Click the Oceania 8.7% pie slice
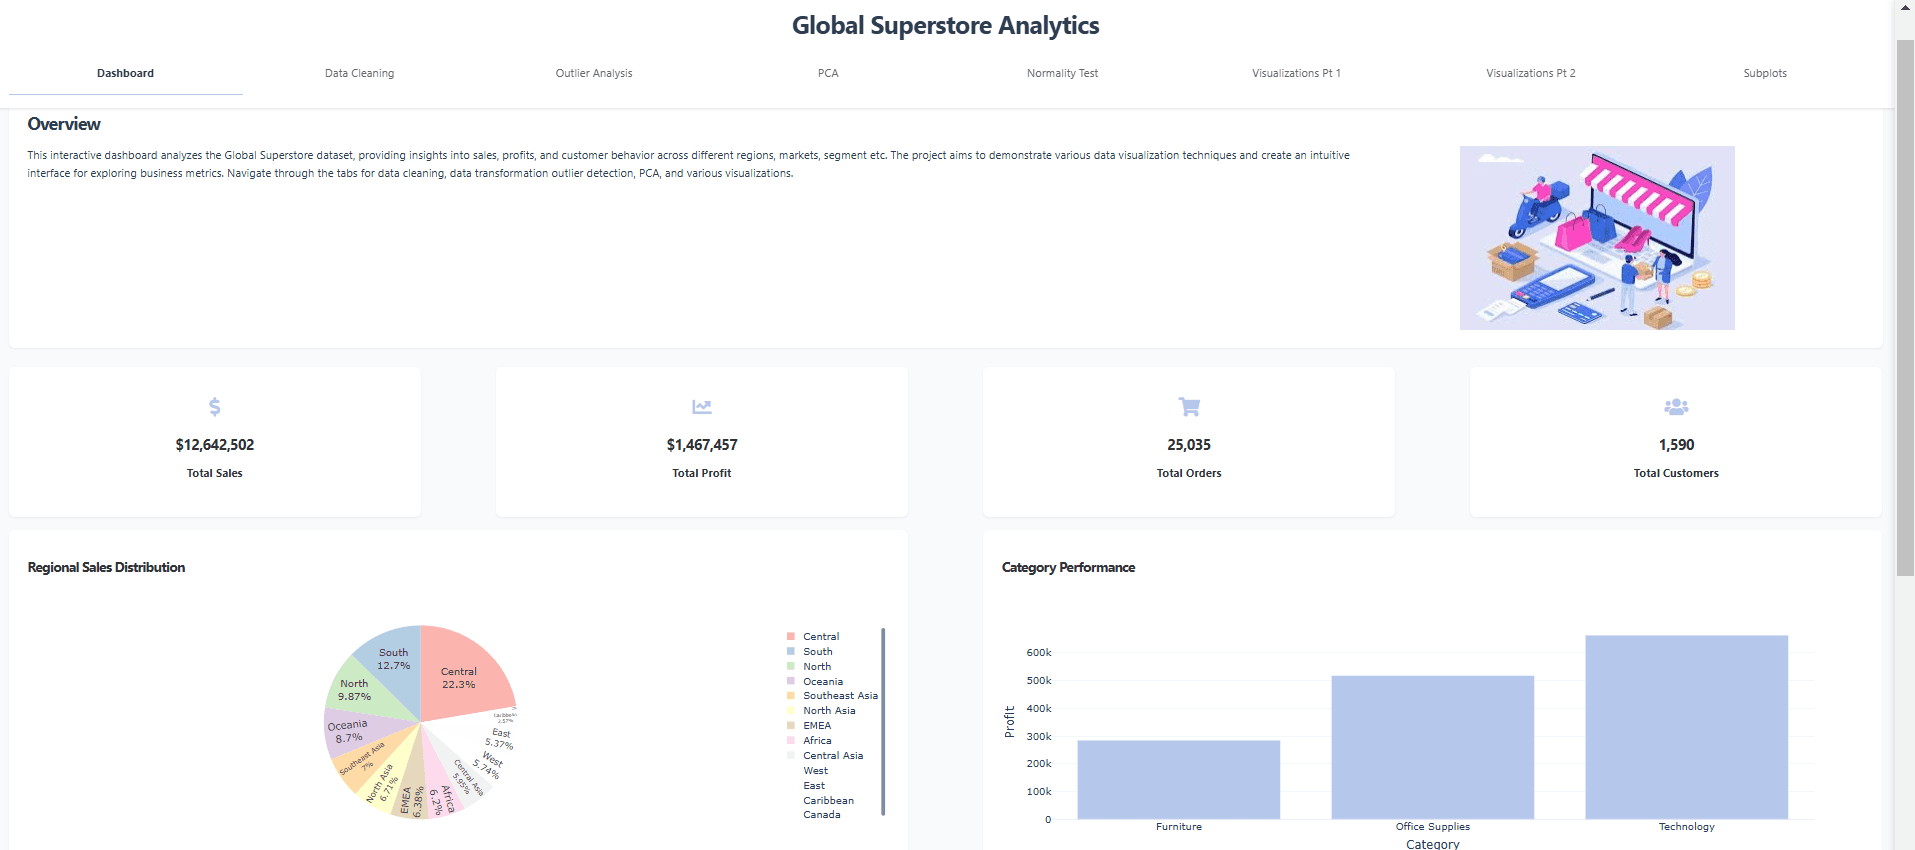 (350, 731)
